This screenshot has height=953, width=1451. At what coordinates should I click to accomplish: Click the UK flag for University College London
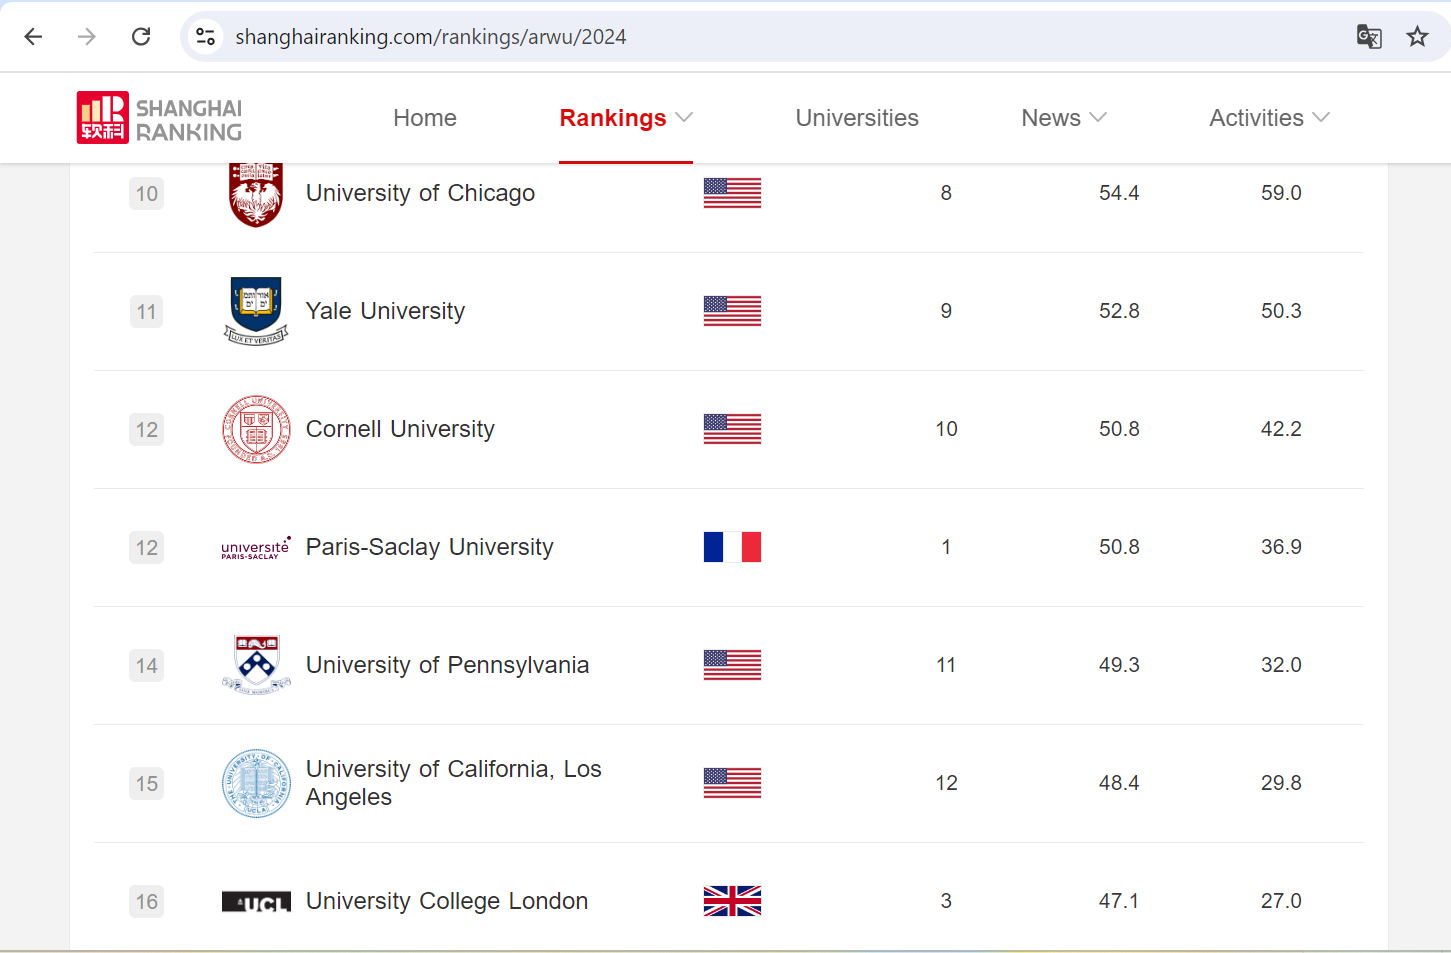pyautogui.click(x=732, y=901)
